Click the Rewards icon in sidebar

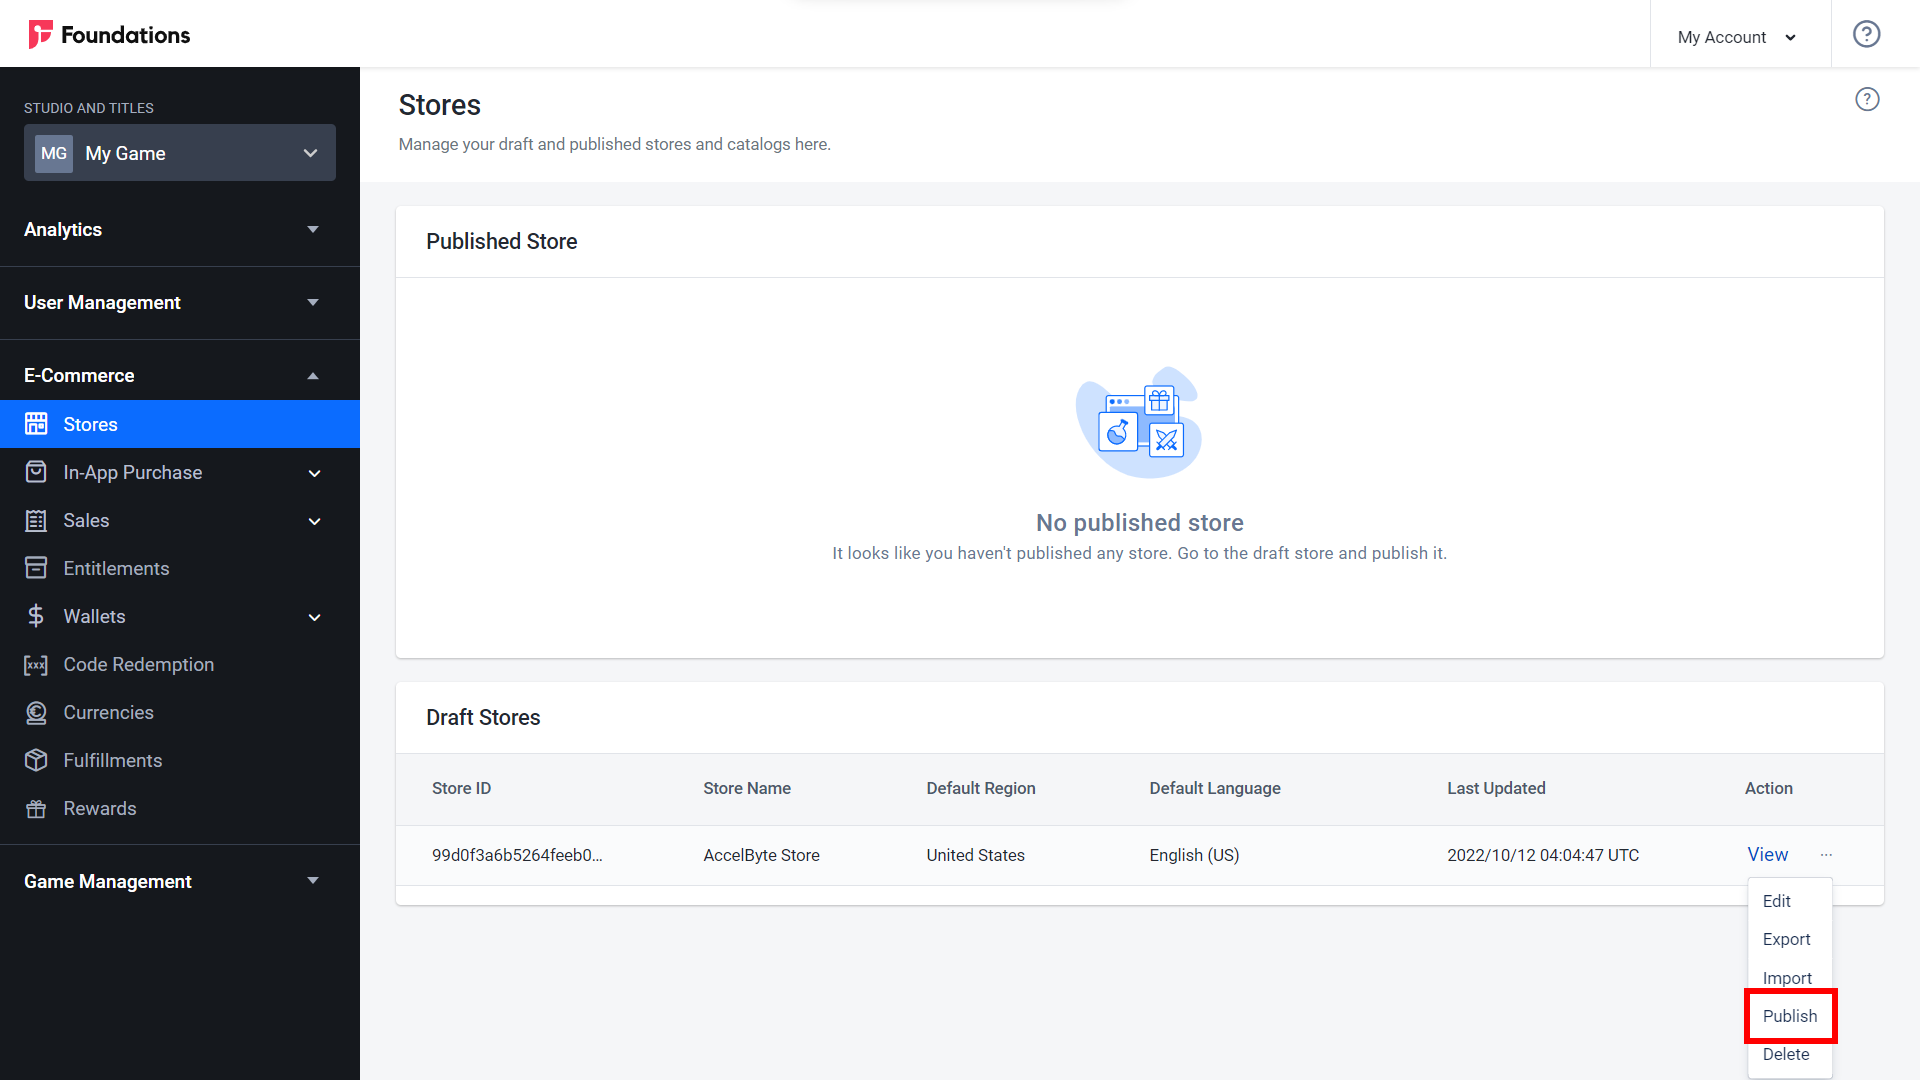[37, 808]
